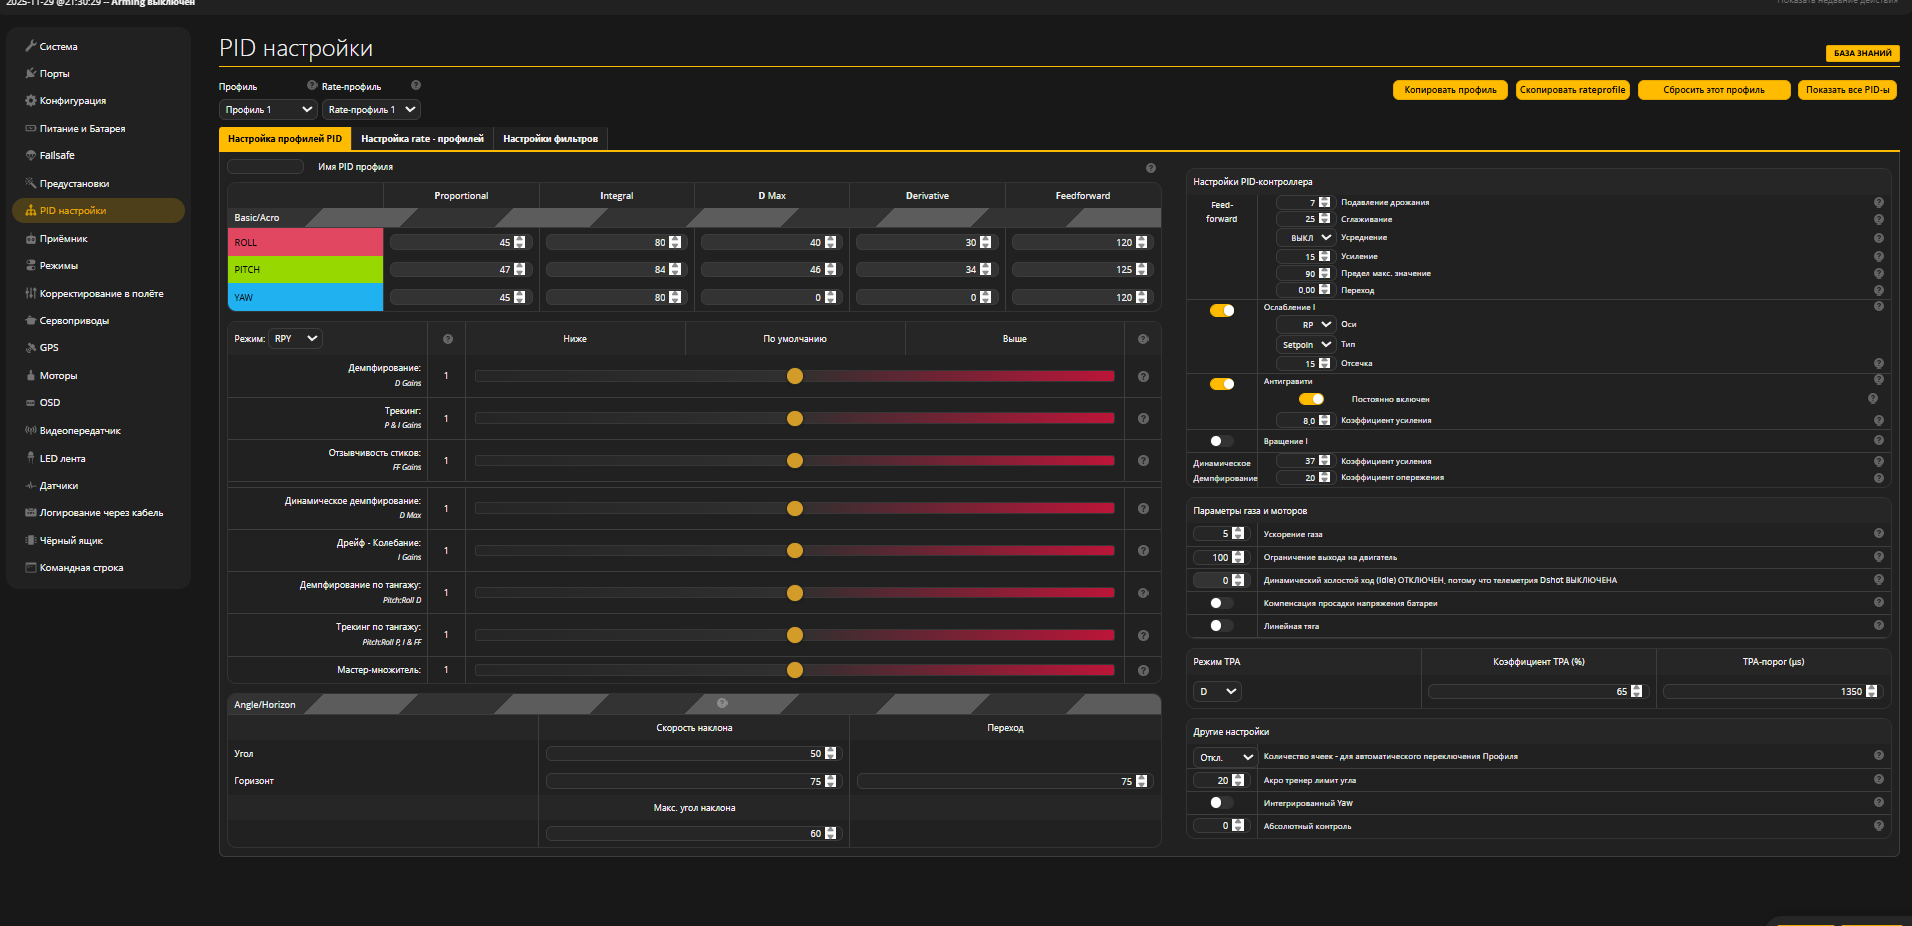
Task: Click the Копировать профиль button
Action: coord(1449,89)
